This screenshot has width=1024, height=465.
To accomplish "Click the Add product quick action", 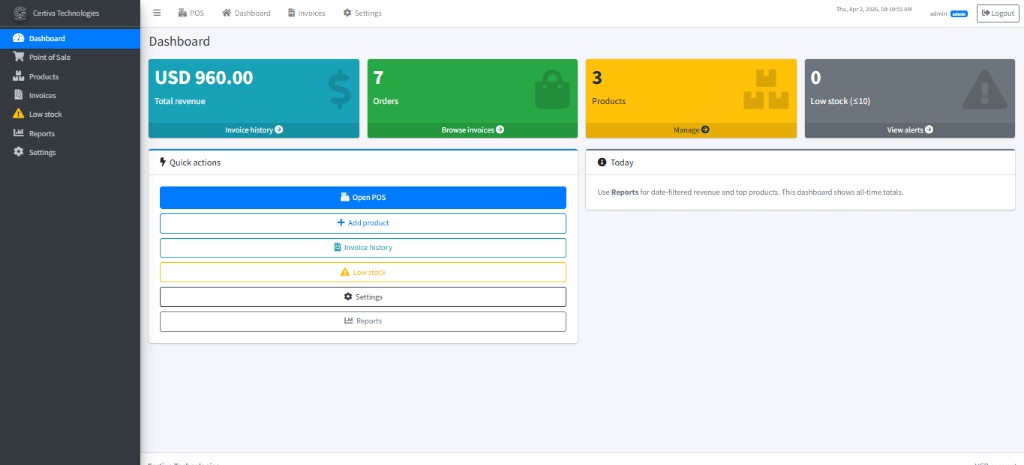I will coord(363,223).
